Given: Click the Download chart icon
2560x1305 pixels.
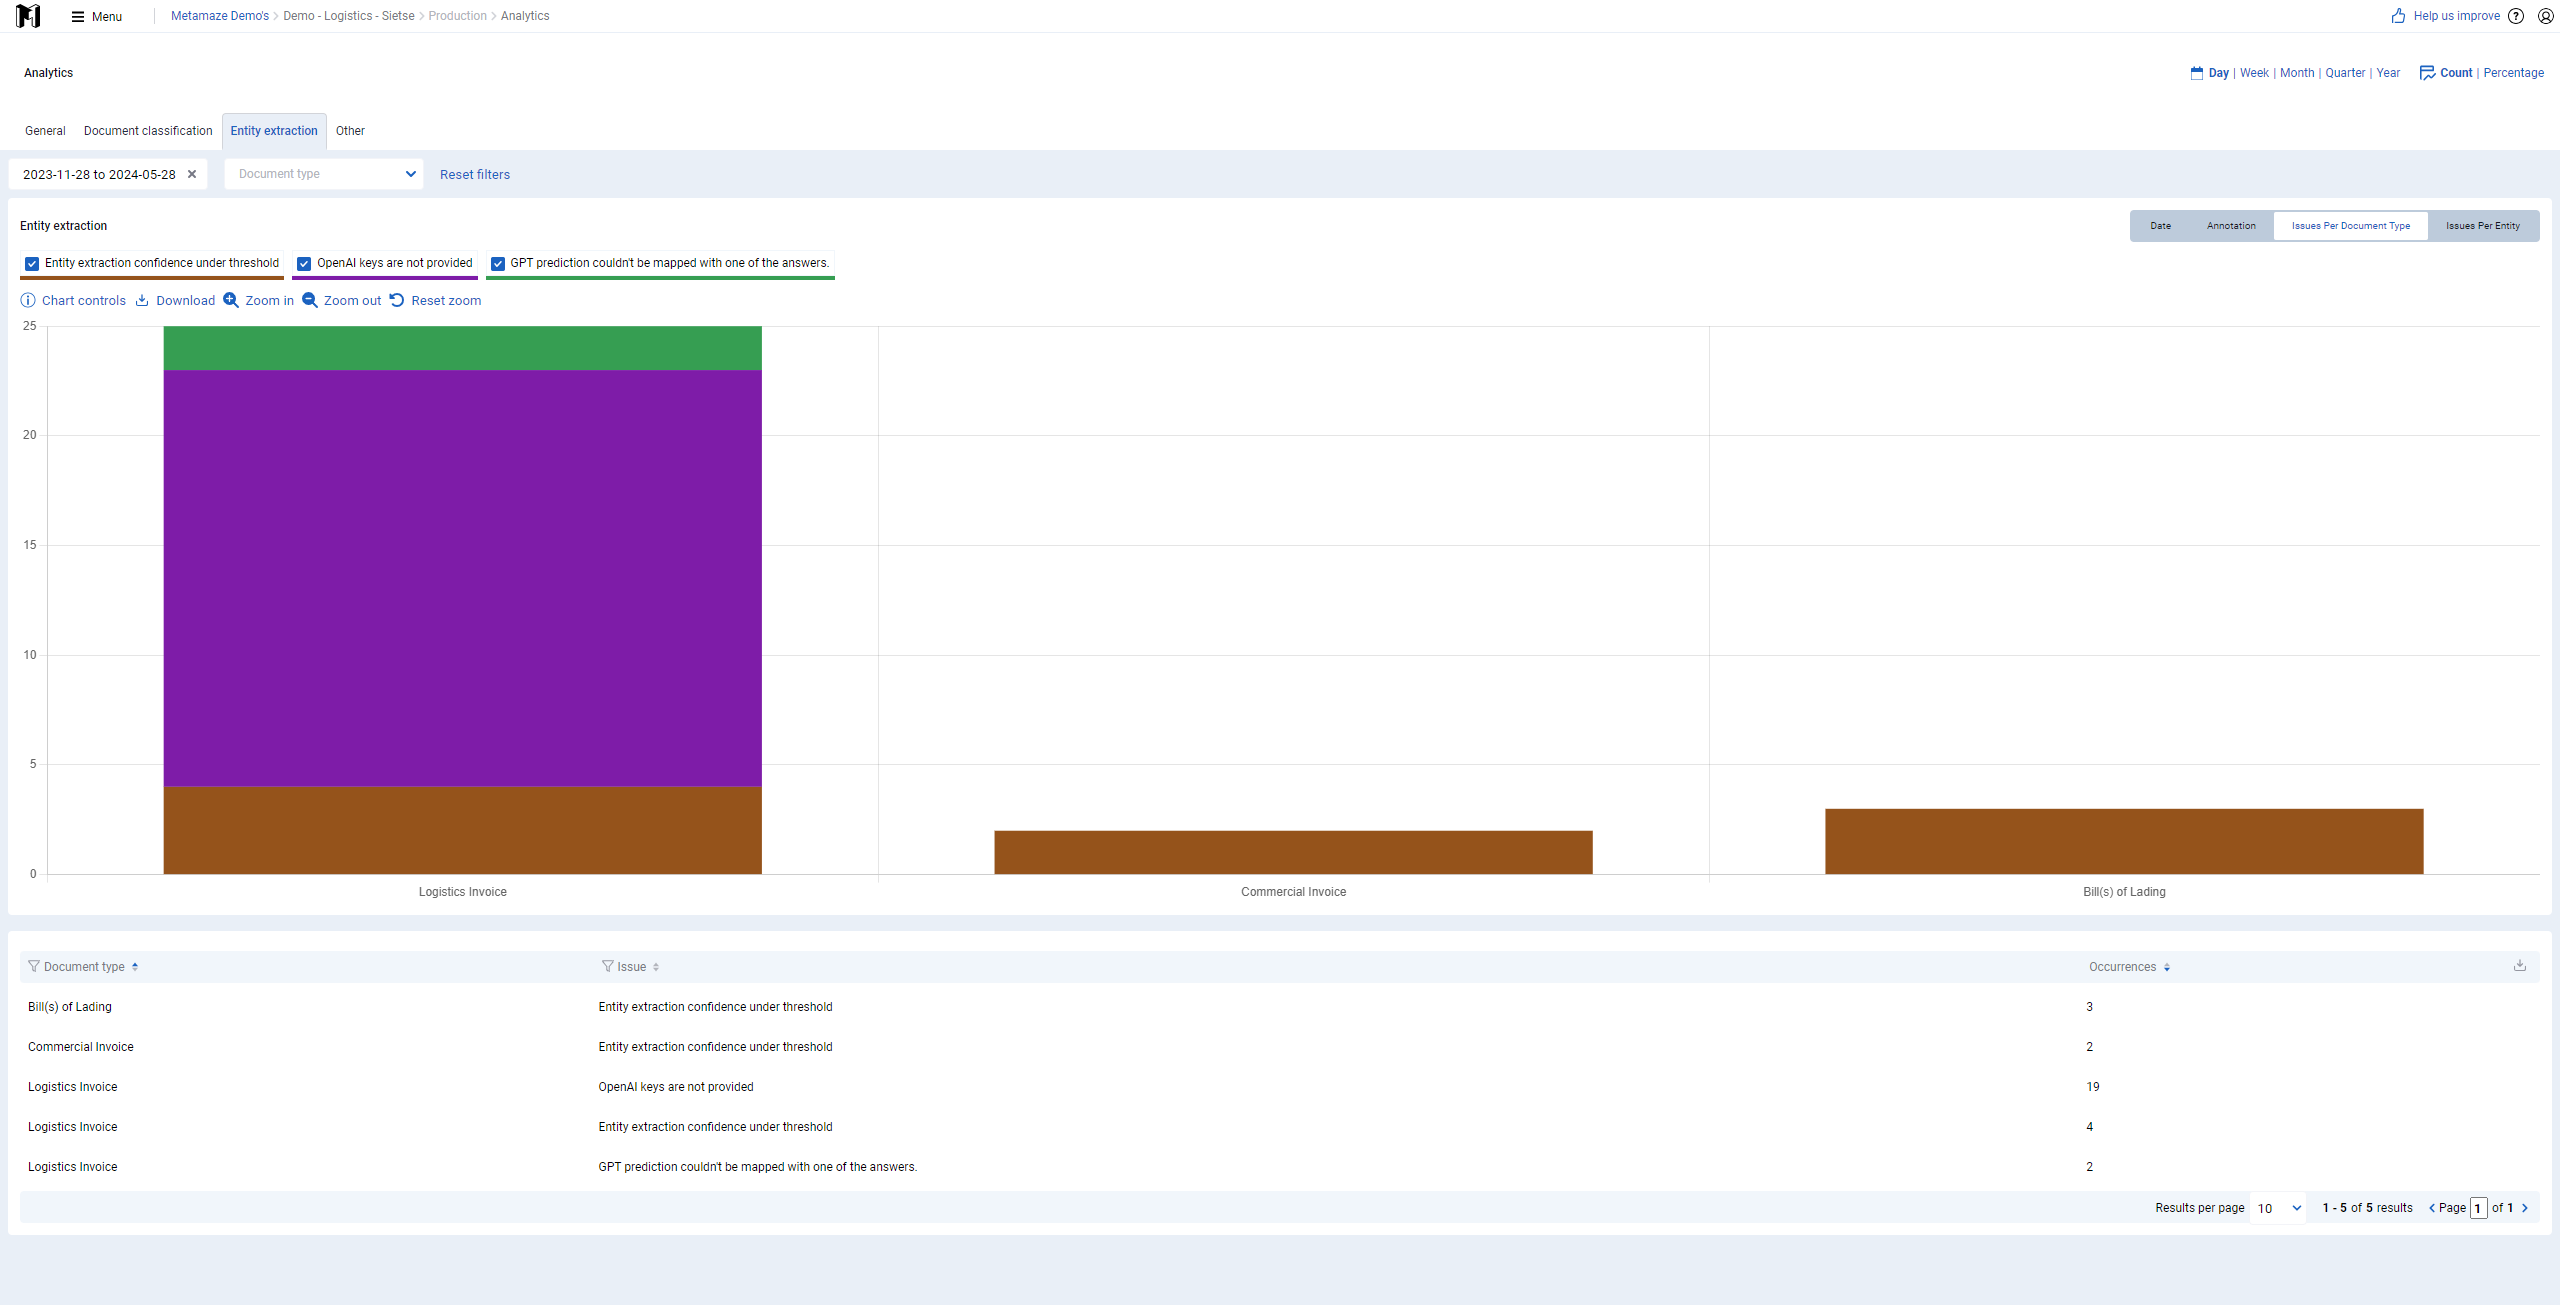Looking at the screenshot, I should (142, 300).
